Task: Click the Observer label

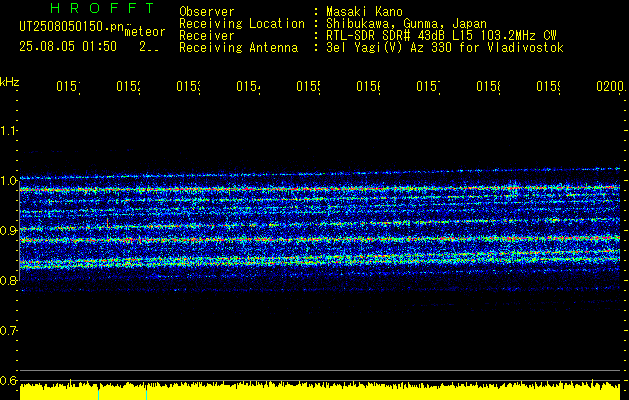Action: pyautogui.click(x=207, y=12)
